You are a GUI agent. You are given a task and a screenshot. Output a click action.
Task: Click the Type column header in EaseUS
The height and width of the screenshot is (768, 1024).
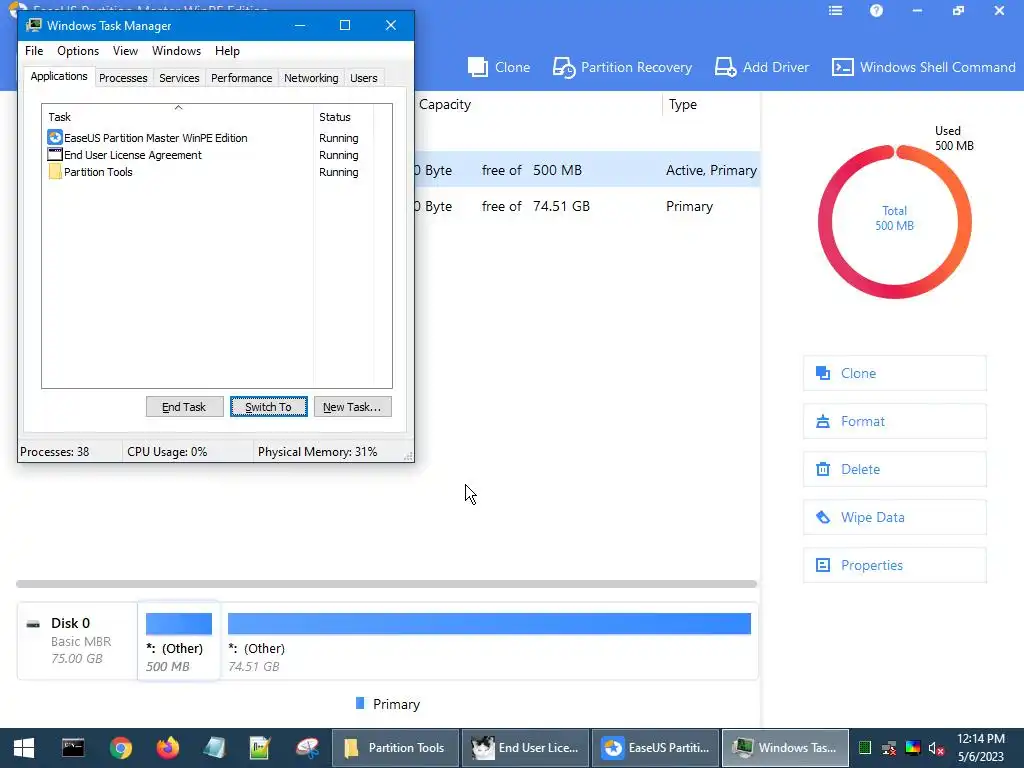682,104
